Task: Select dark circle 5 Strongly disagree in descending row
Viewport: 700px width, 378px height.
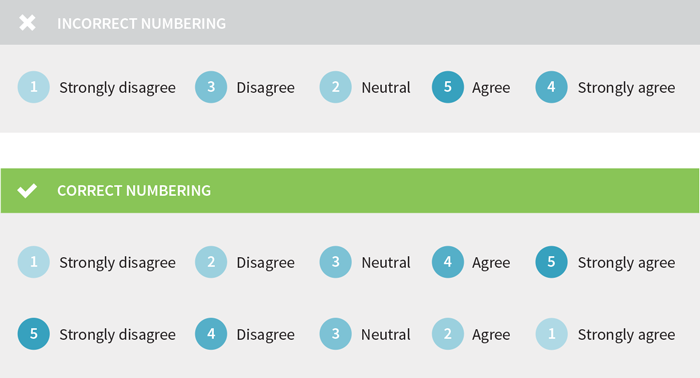Action: (x=33, y=334)
